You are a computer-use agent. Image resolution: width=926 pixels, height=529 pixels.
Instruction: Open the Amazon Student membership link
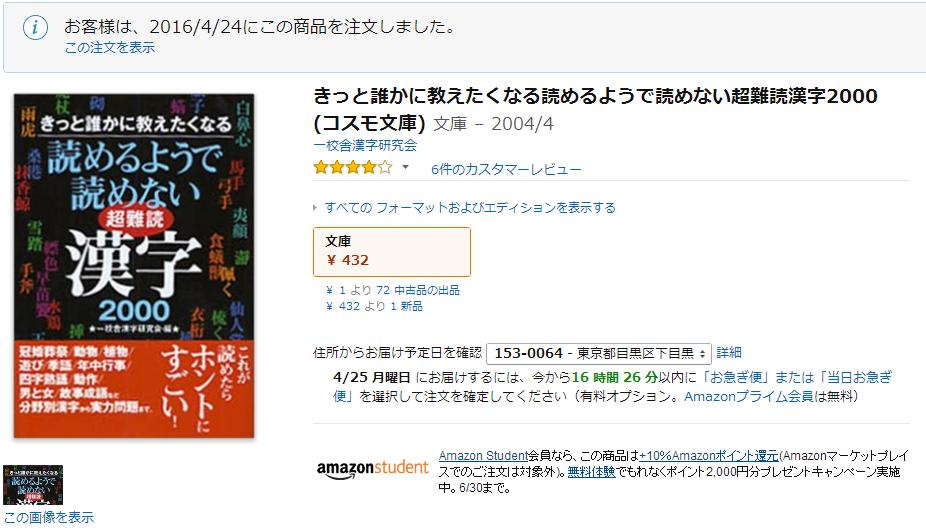click(x=483, y=456)
